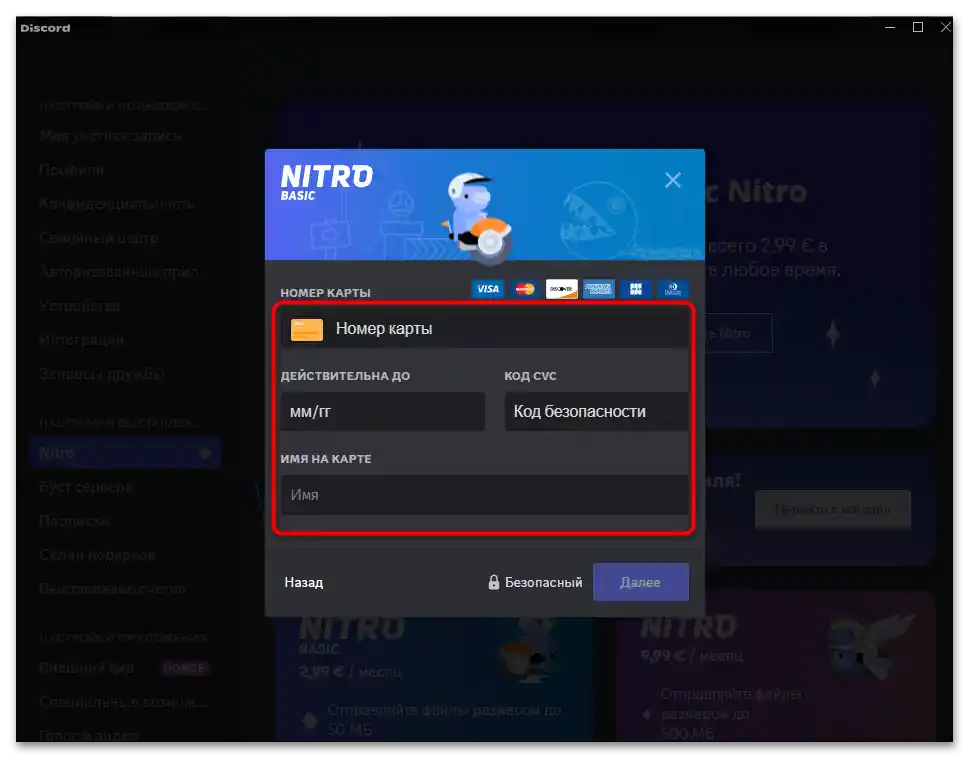Open Внешний вид settings section
Viewport: 969px width, 758px height.
87,668
